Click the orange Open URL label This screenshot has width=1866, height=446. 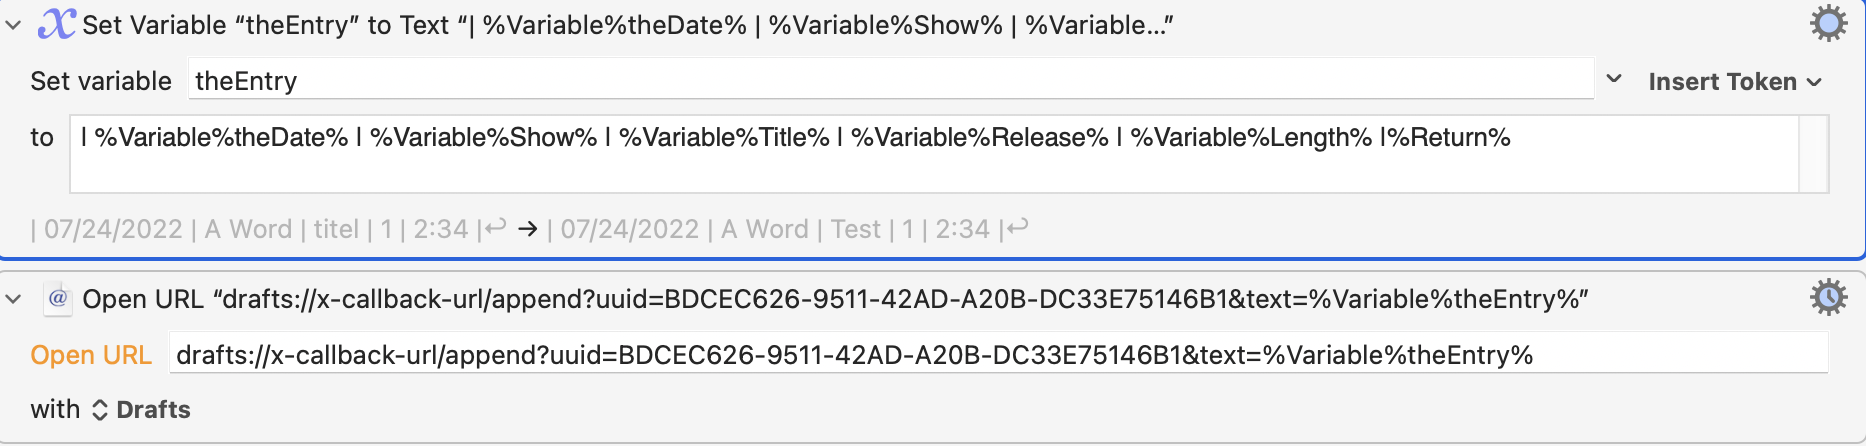pos(91,355)
